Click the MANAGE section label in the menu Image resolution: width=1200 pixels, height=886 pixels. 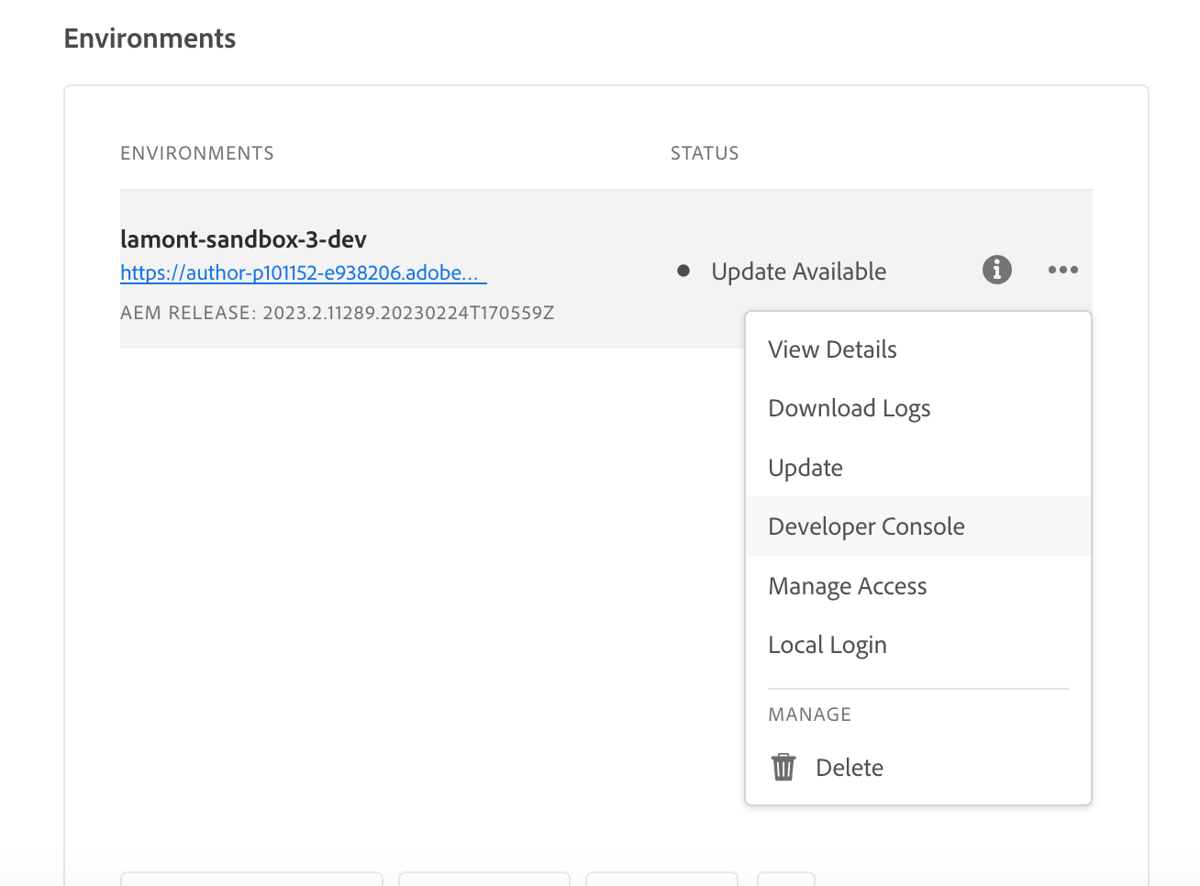pos(810,714)
